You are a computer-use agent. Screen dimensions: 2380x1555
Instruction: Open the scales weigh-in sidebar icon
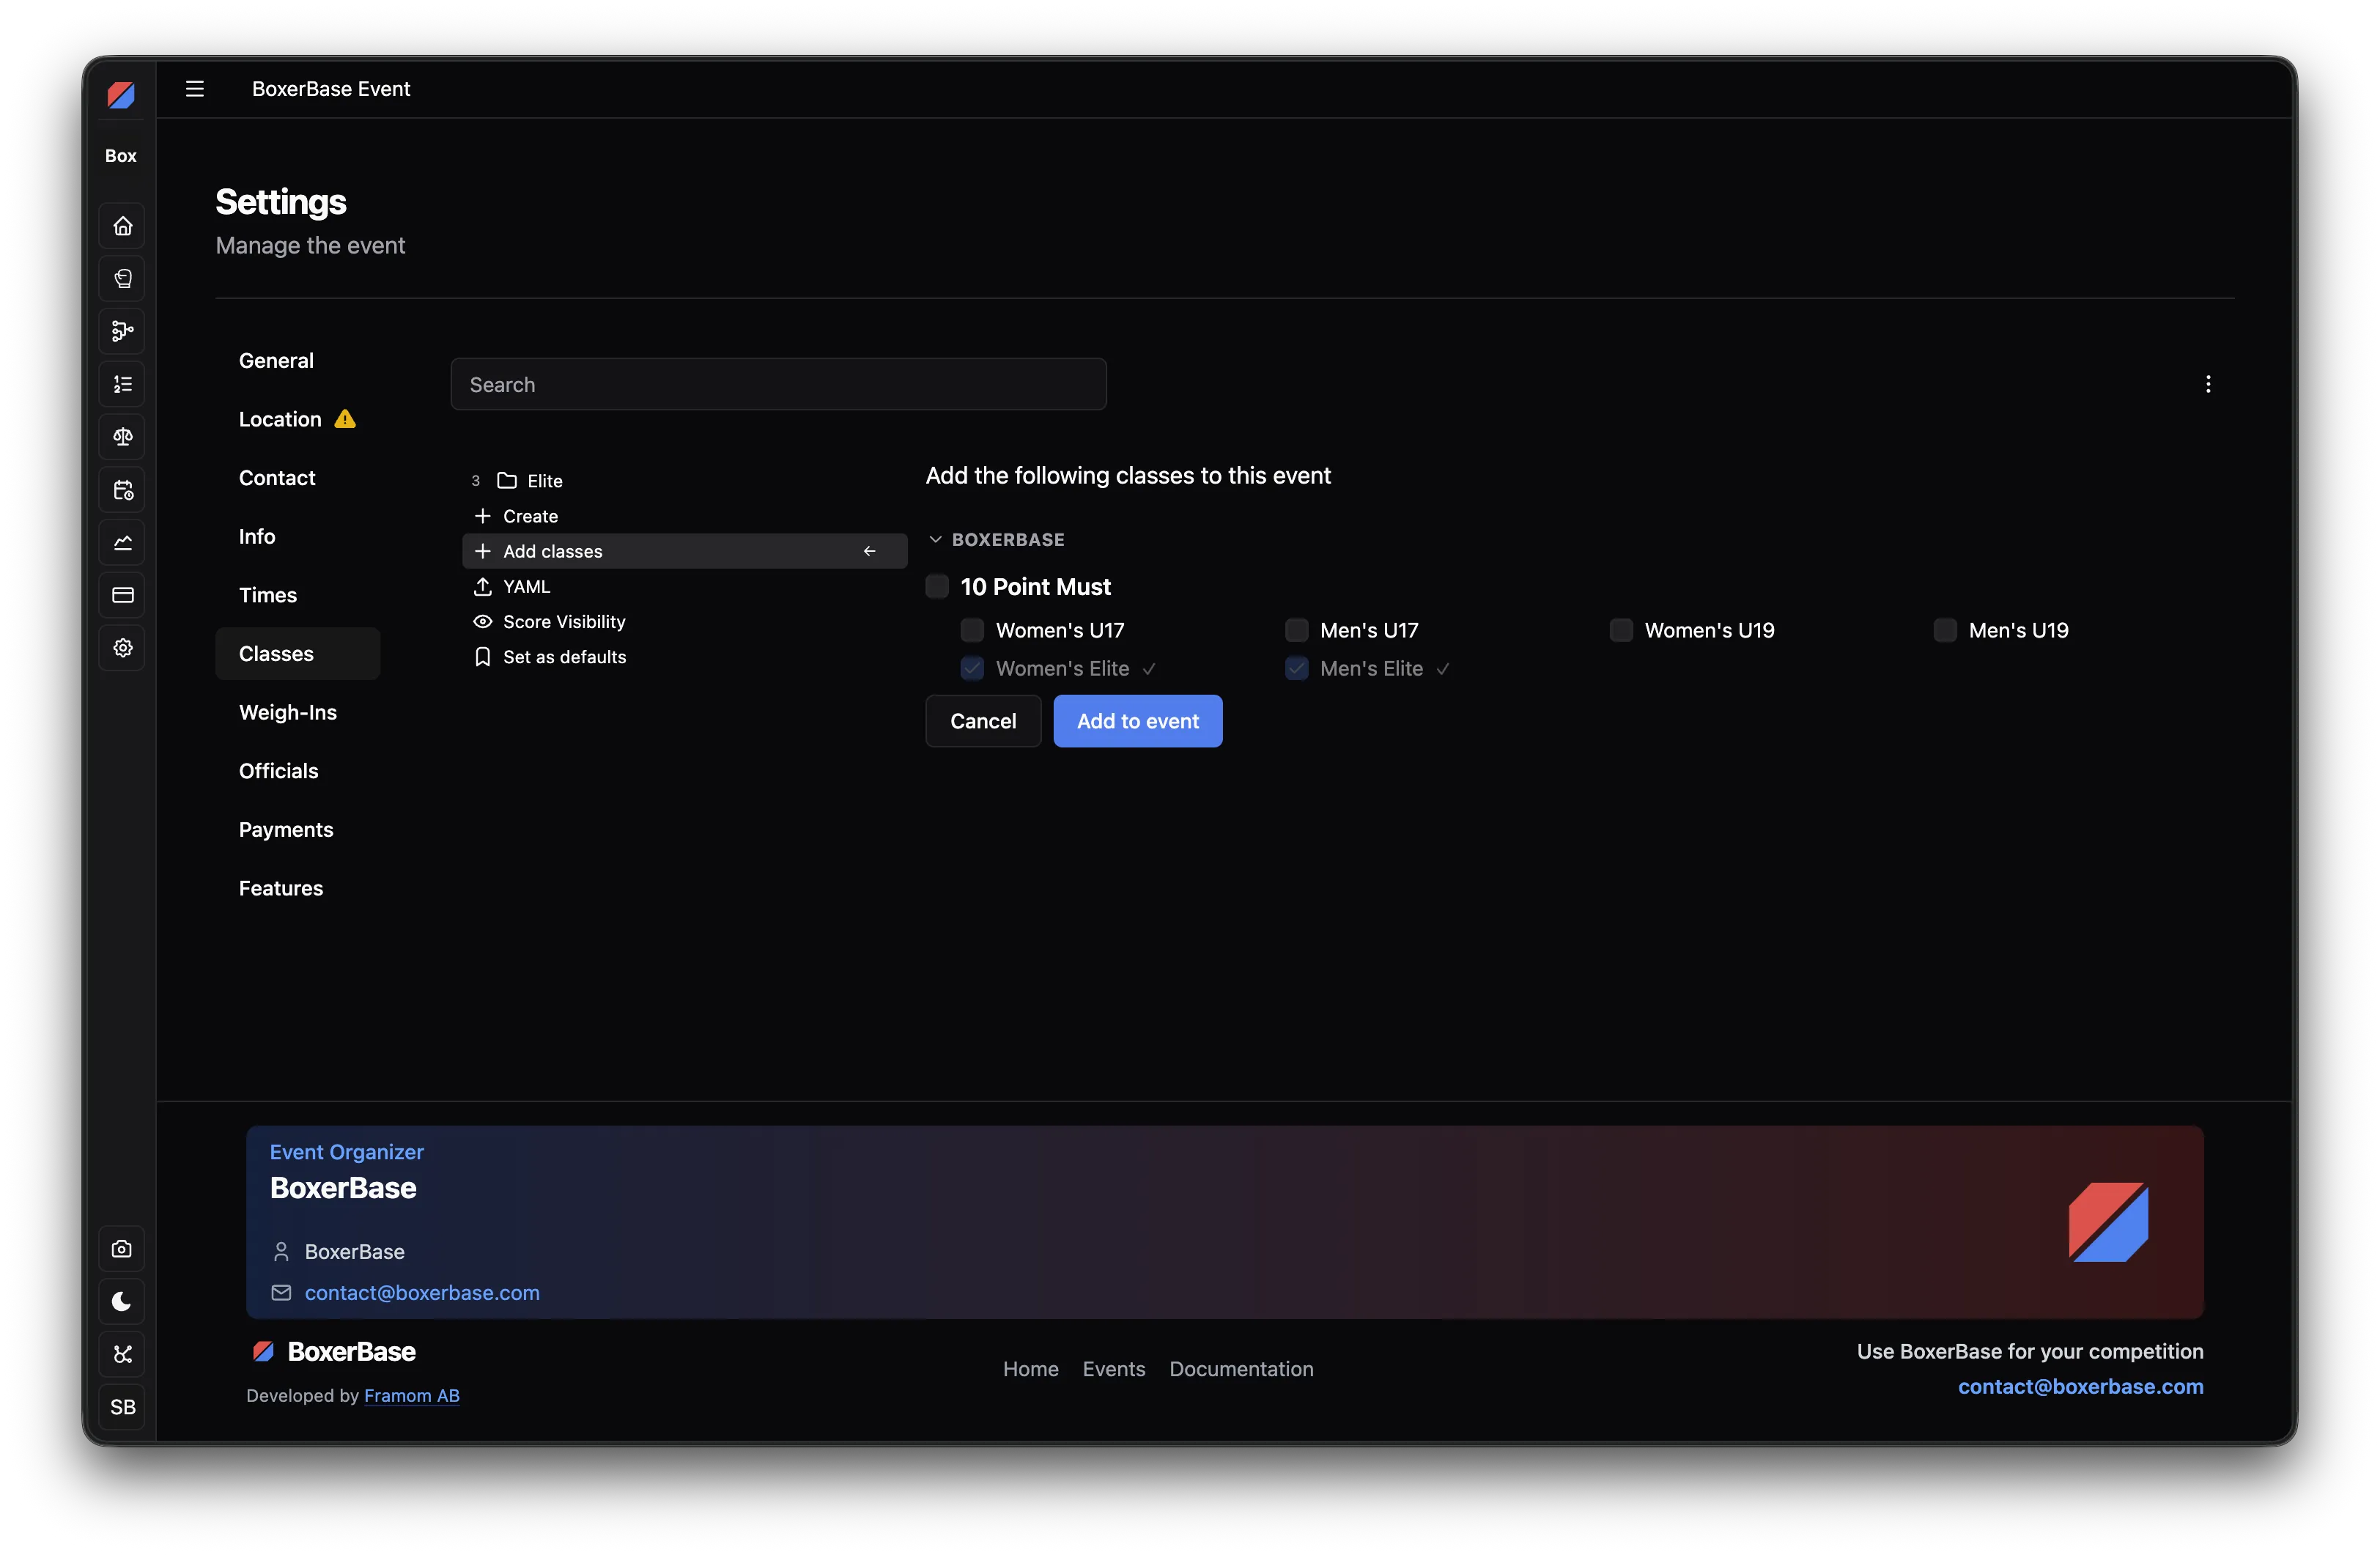pyautogui.click(x=123, y=437)
